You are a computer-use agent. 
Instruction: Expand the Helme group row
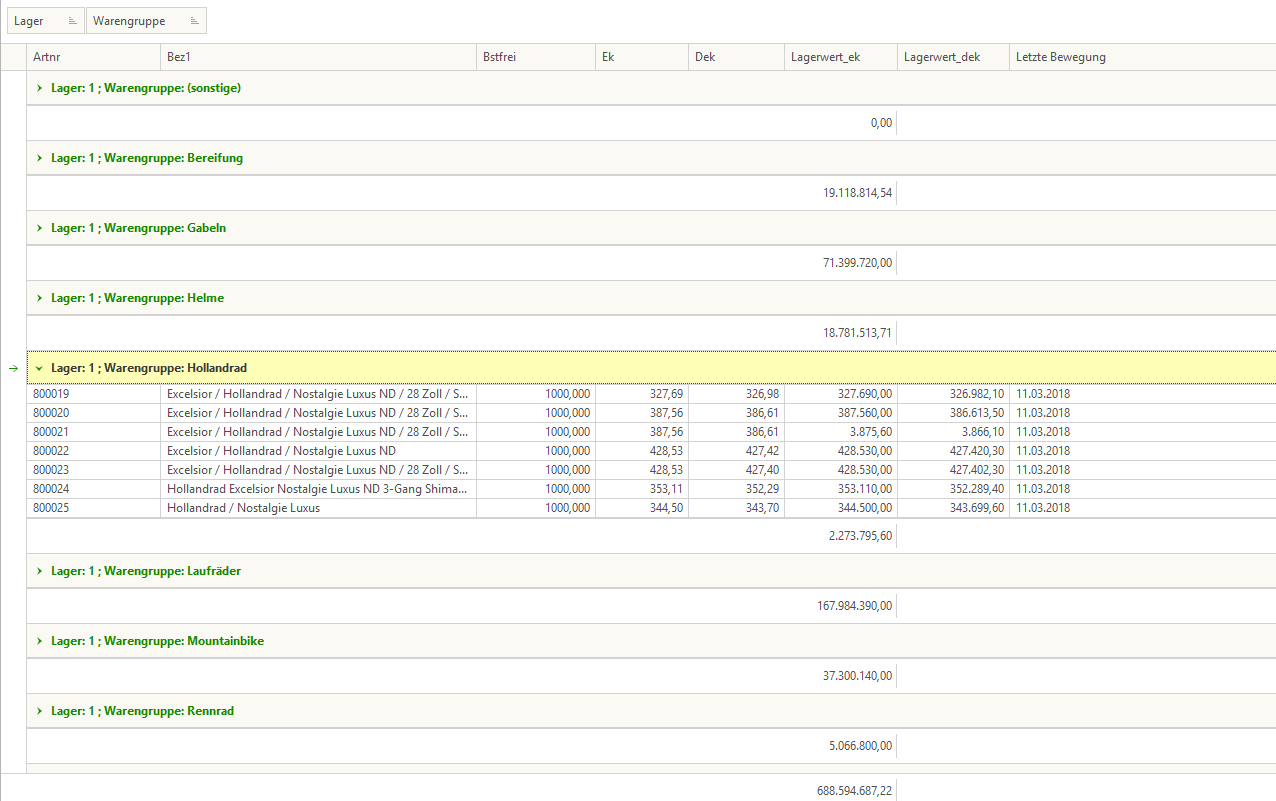(x=39, y=298)
